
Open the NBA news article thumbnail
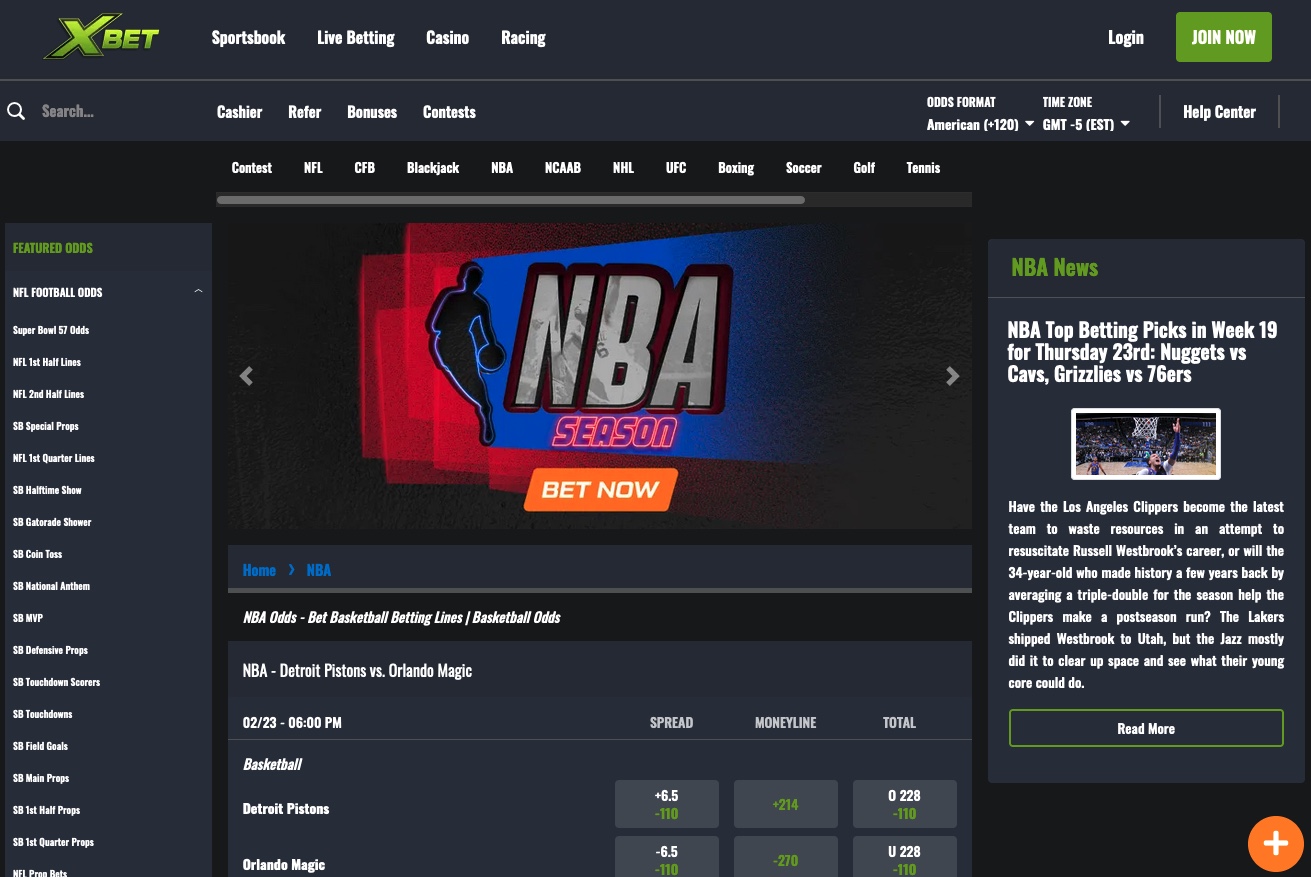click(x=1146, y=444)
